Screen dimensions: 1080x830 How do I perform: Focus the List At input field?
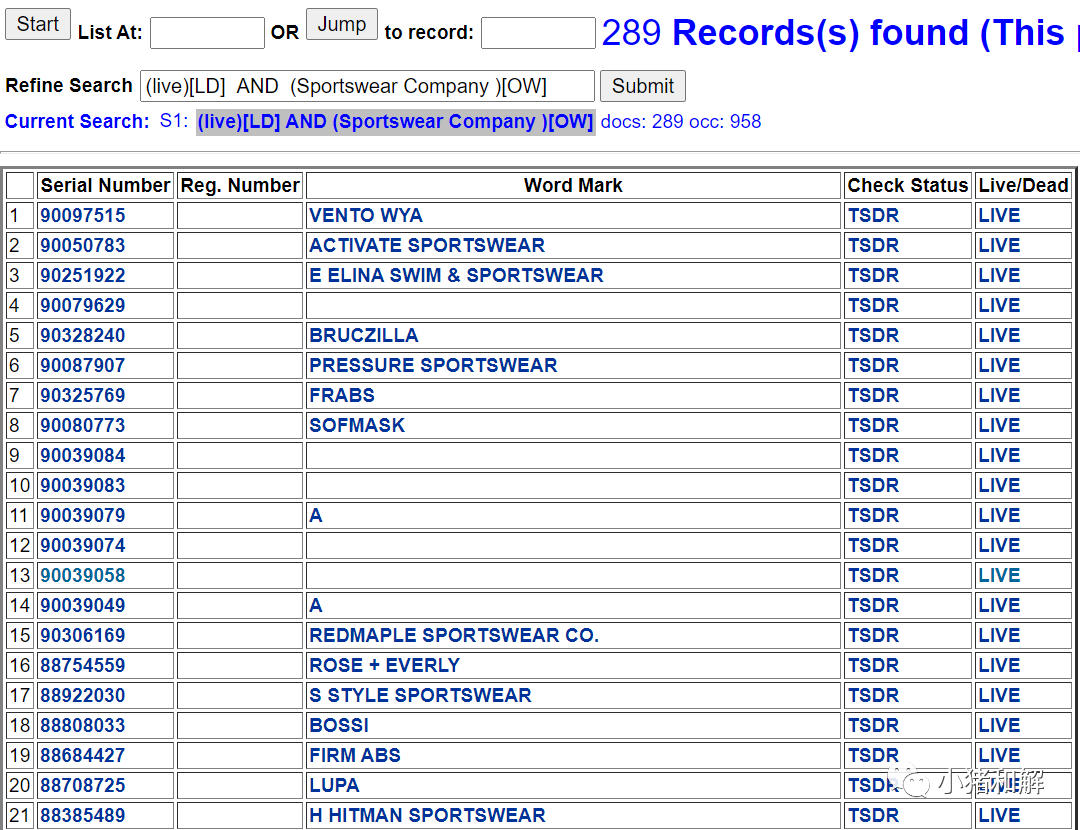click(207, 32)
